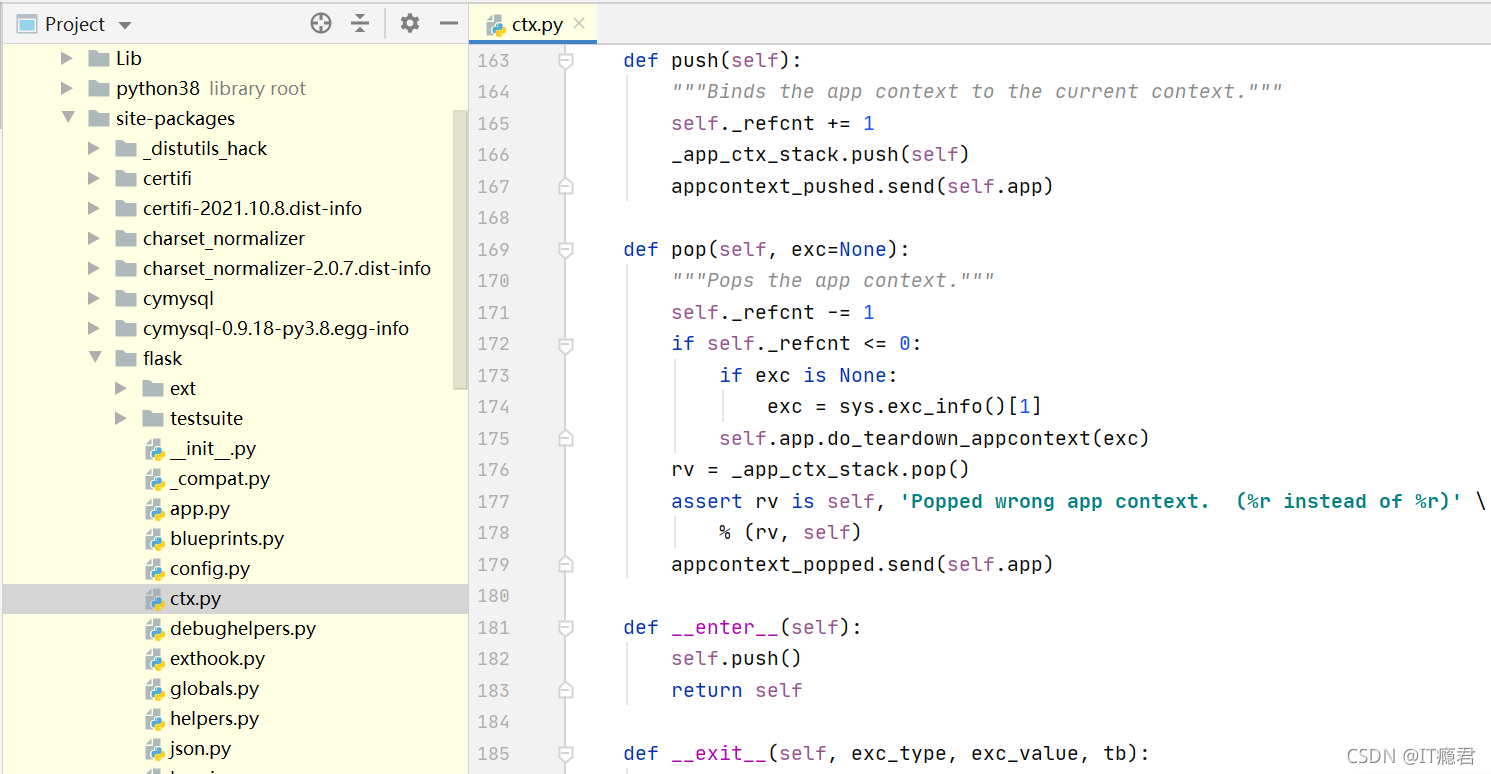Fold the push method at line 163
This screenshot has height=774, width=1491.
(x=565, y=61)
